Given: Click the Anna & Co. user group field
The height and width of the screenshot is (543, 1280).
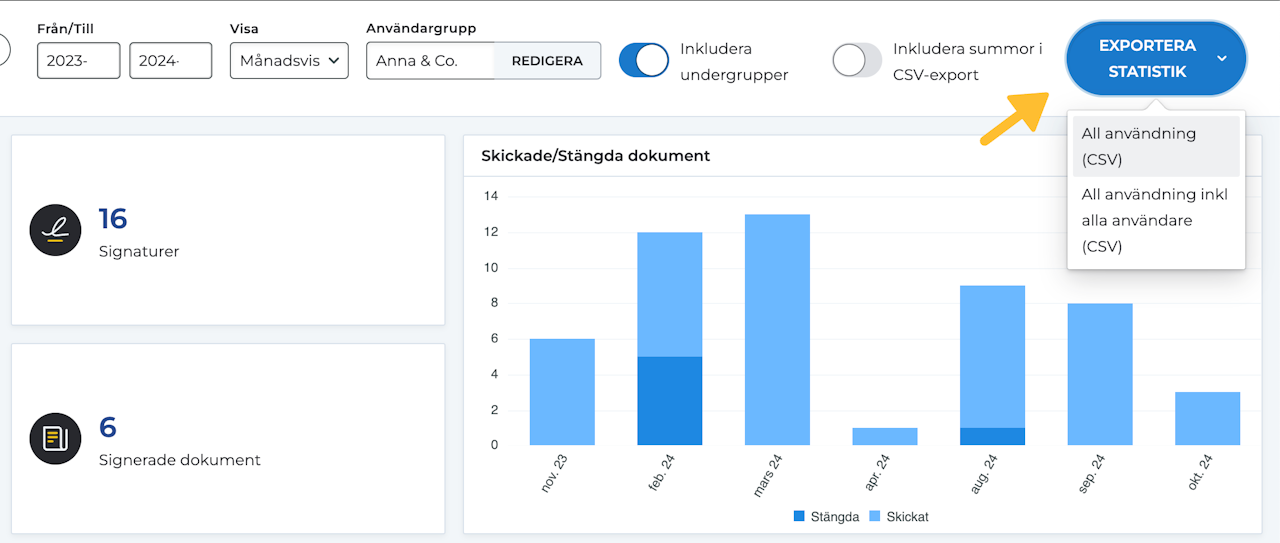Looking at the screenshot, I should (x=430, y=61).
